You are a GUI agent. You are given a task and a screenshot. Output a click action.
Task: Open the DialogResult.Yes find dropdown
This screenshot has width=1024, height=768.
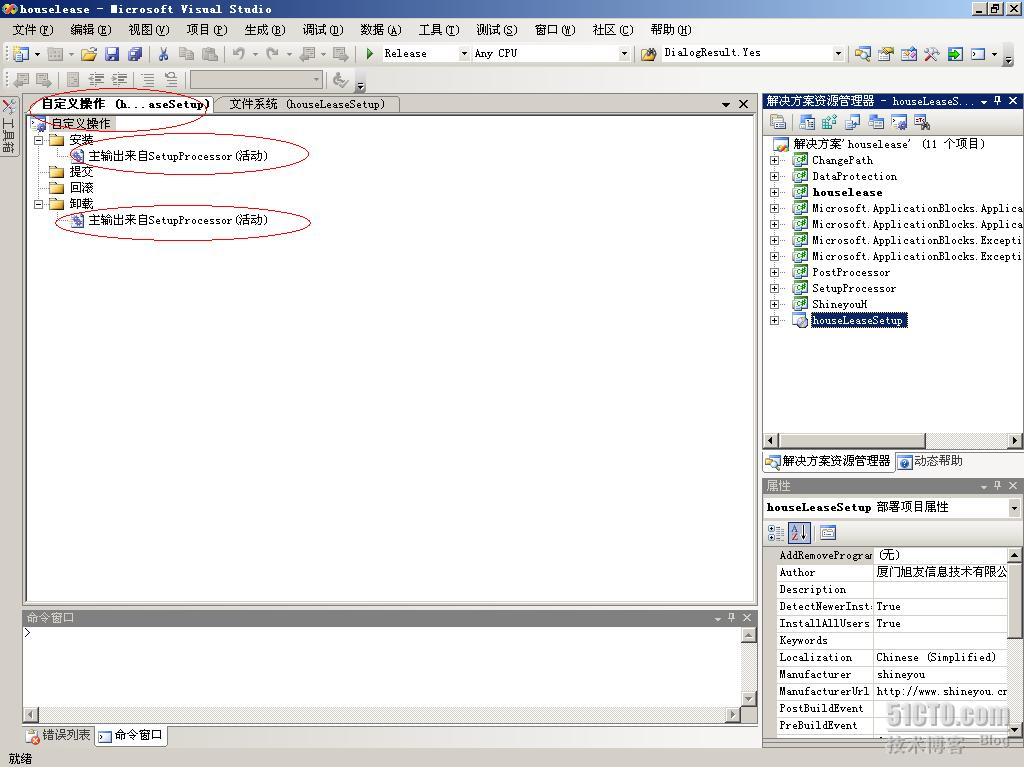pyautogui.click(x=838, y=54)
